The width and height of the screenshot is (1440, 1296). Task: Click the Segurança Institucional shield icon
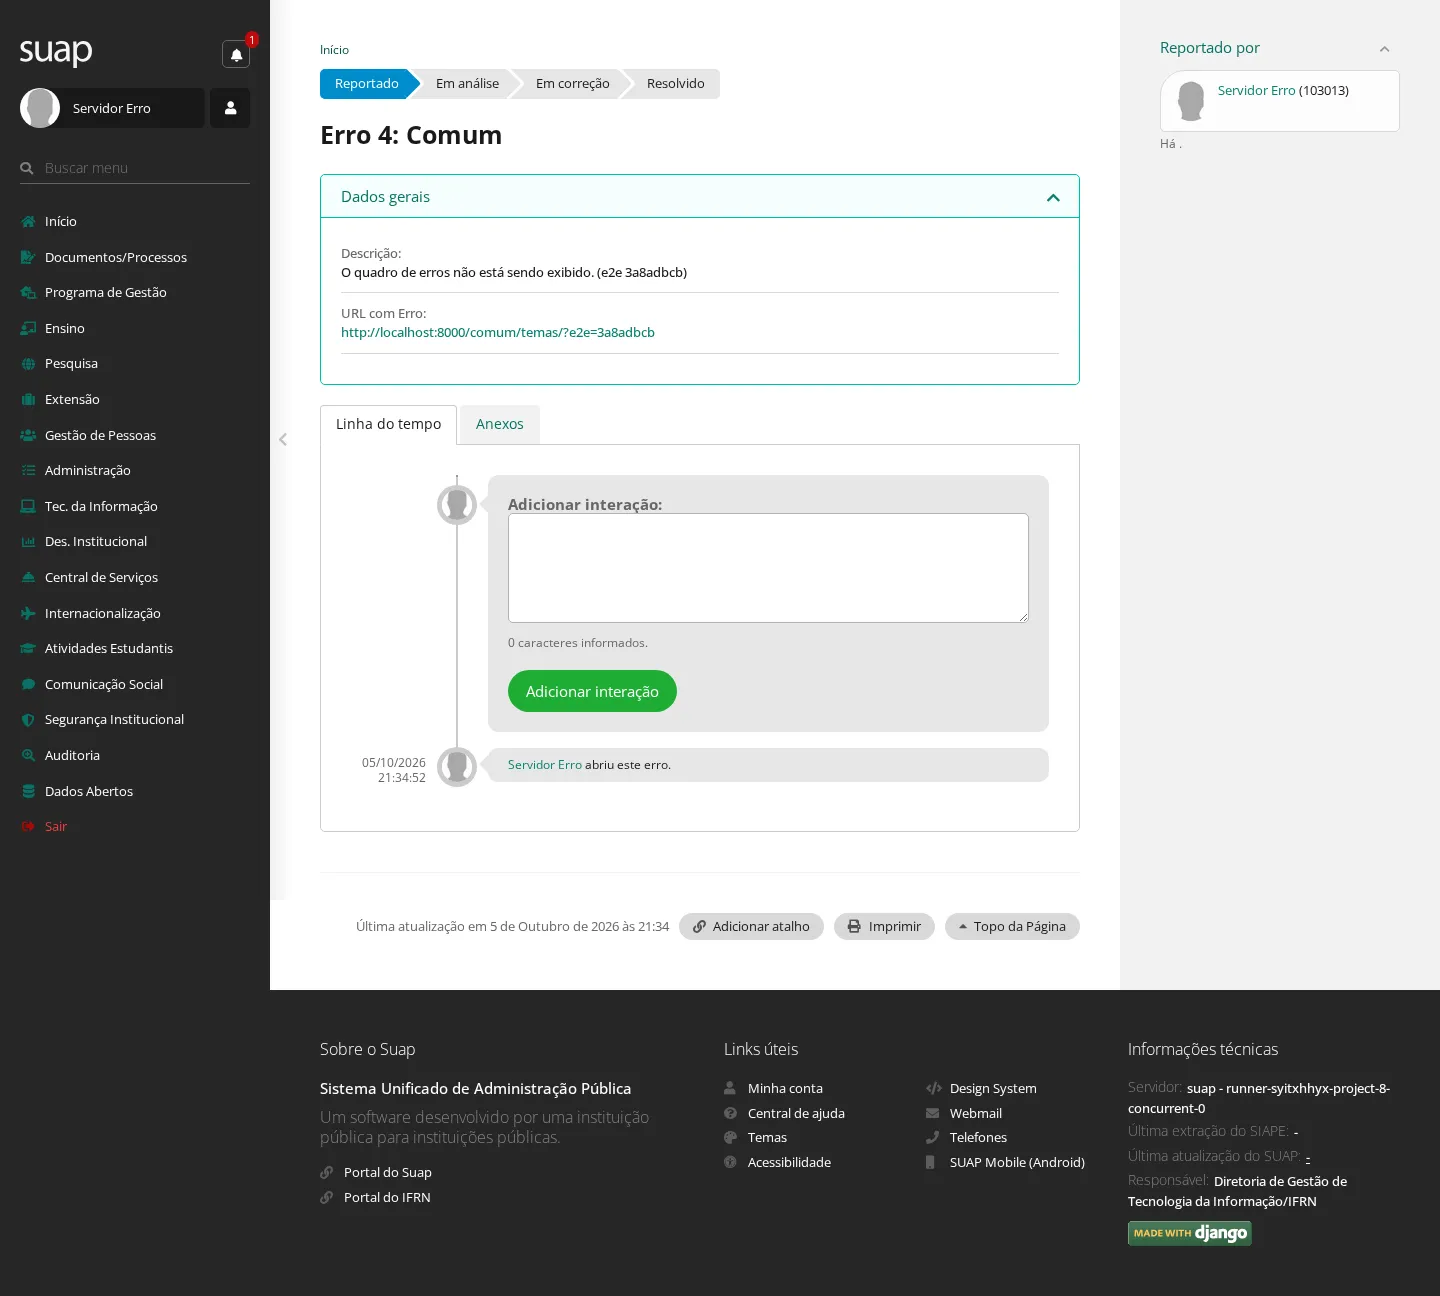(x=28, y=720)
